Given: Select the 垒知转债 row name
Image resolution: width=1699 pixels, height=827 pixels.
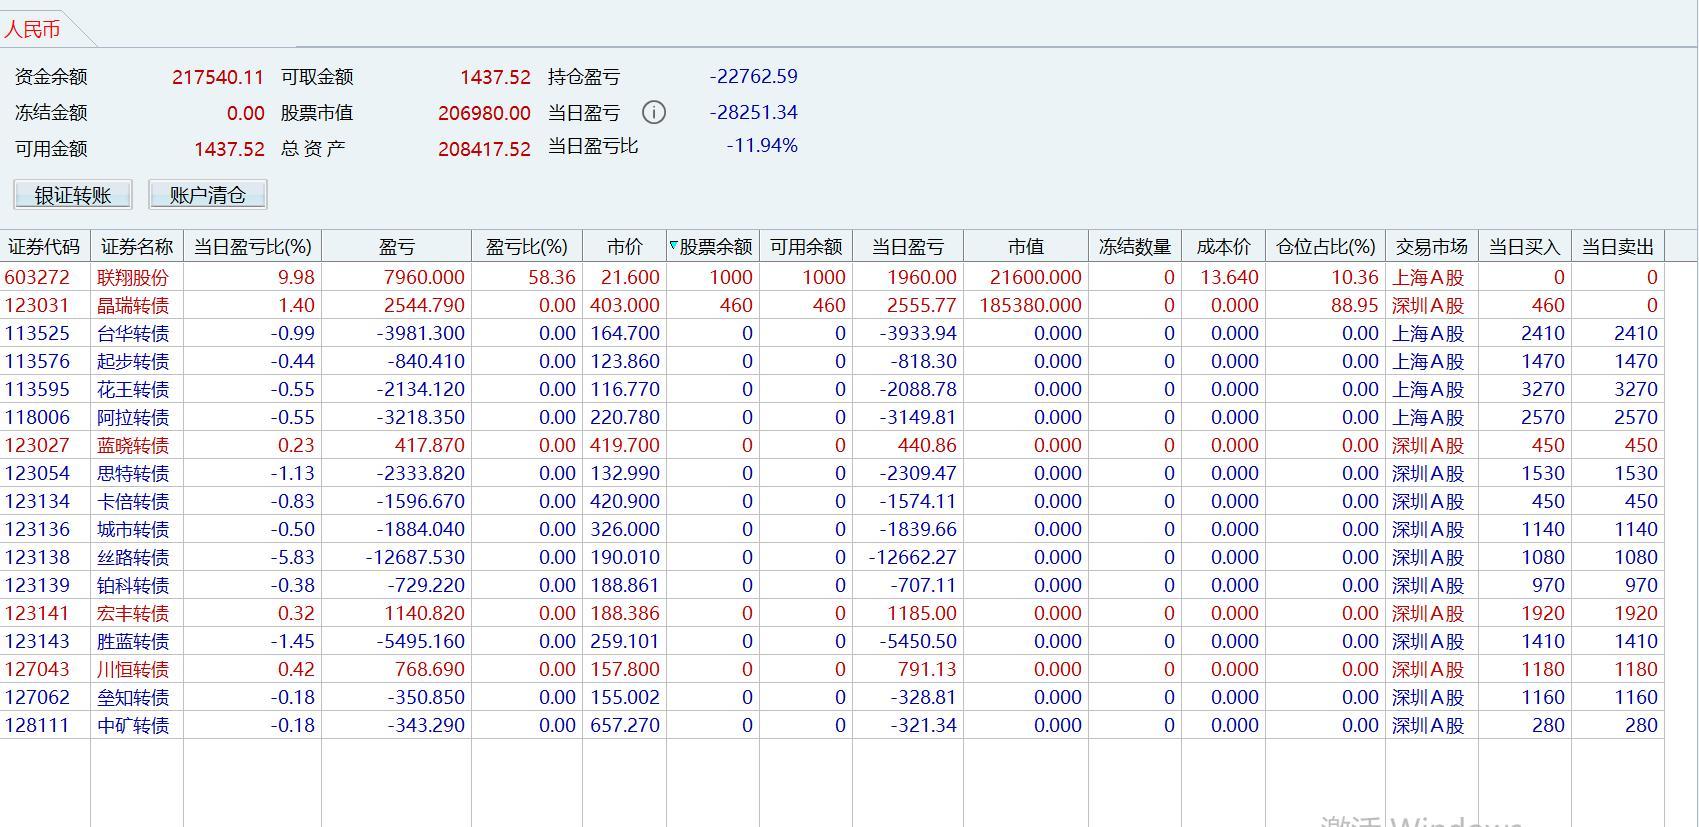Looking at the screenshot, I should click(x=133, y=697).
